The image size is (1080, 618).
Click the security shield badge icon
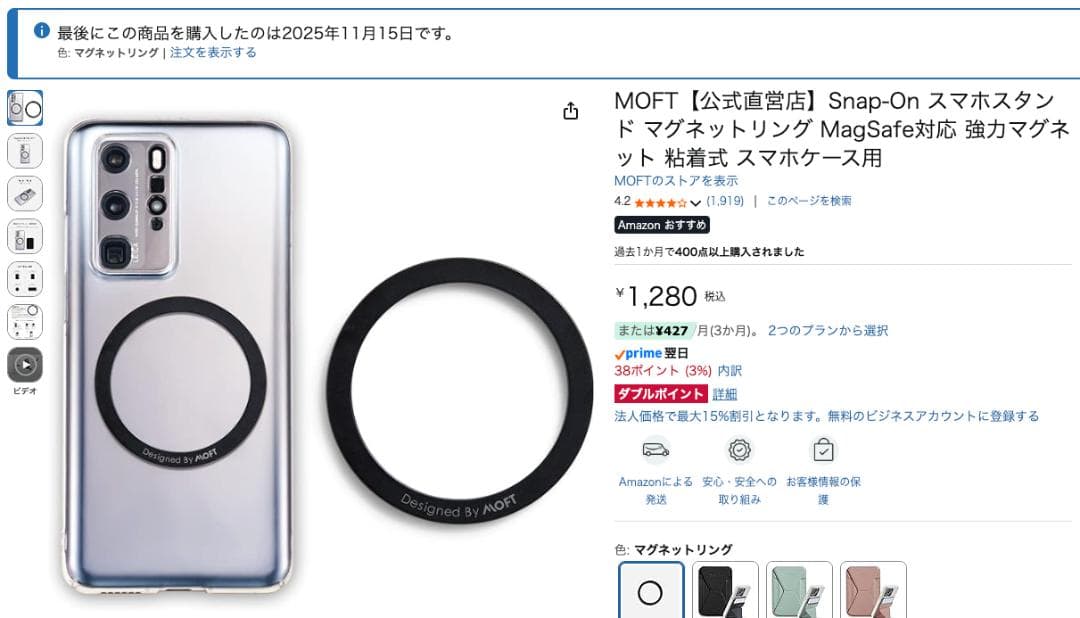[740, 451]
